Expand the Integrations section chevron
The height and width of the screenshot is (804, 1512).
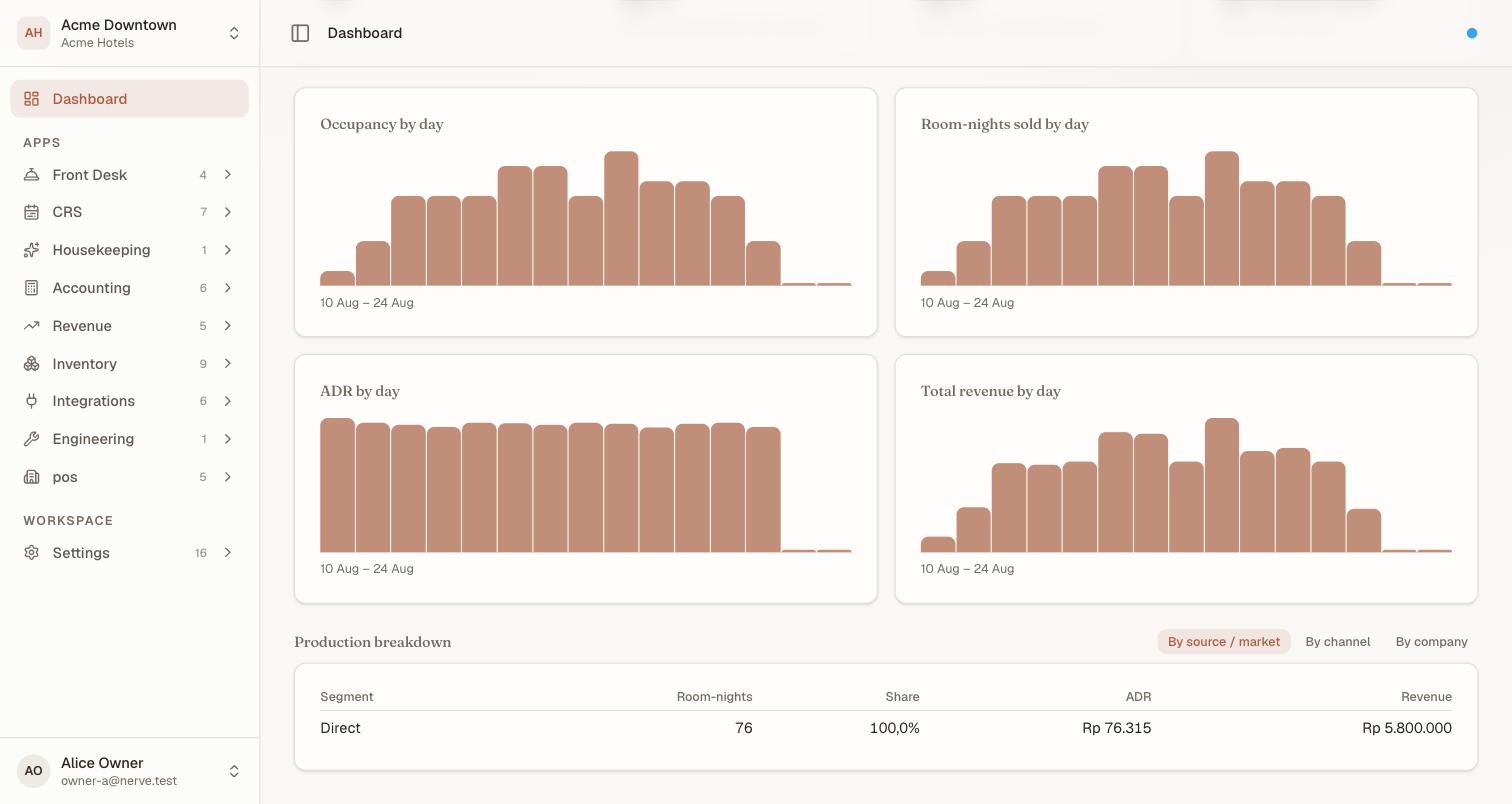click(228, 401)
